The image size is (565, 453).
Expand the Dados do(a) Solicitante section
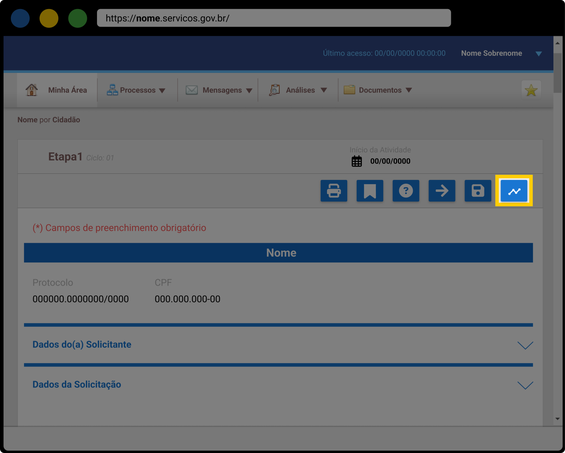(x=278, y=345)
